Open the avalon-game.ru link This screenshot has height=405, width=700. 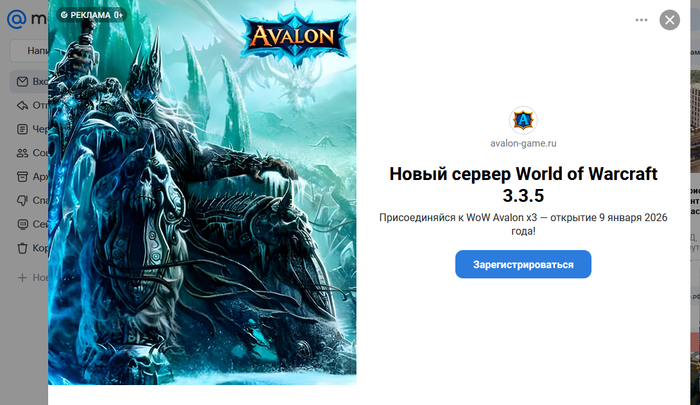coord(523,143)
